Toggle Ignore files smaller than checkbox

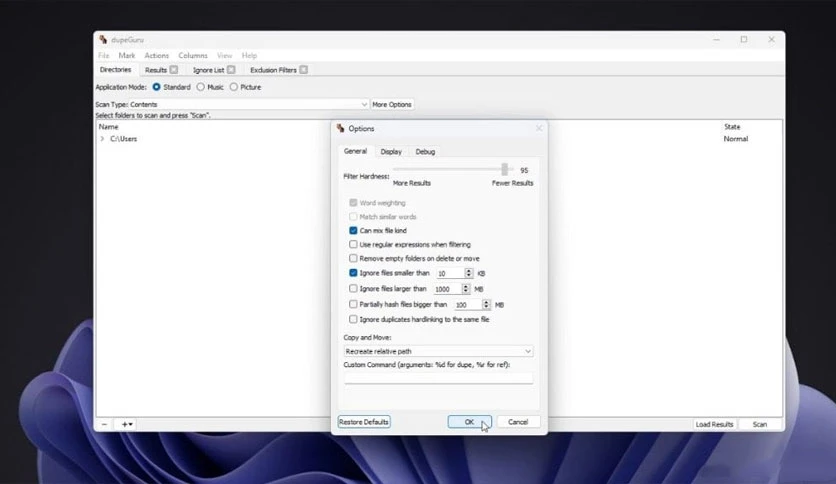click(353, 273)
